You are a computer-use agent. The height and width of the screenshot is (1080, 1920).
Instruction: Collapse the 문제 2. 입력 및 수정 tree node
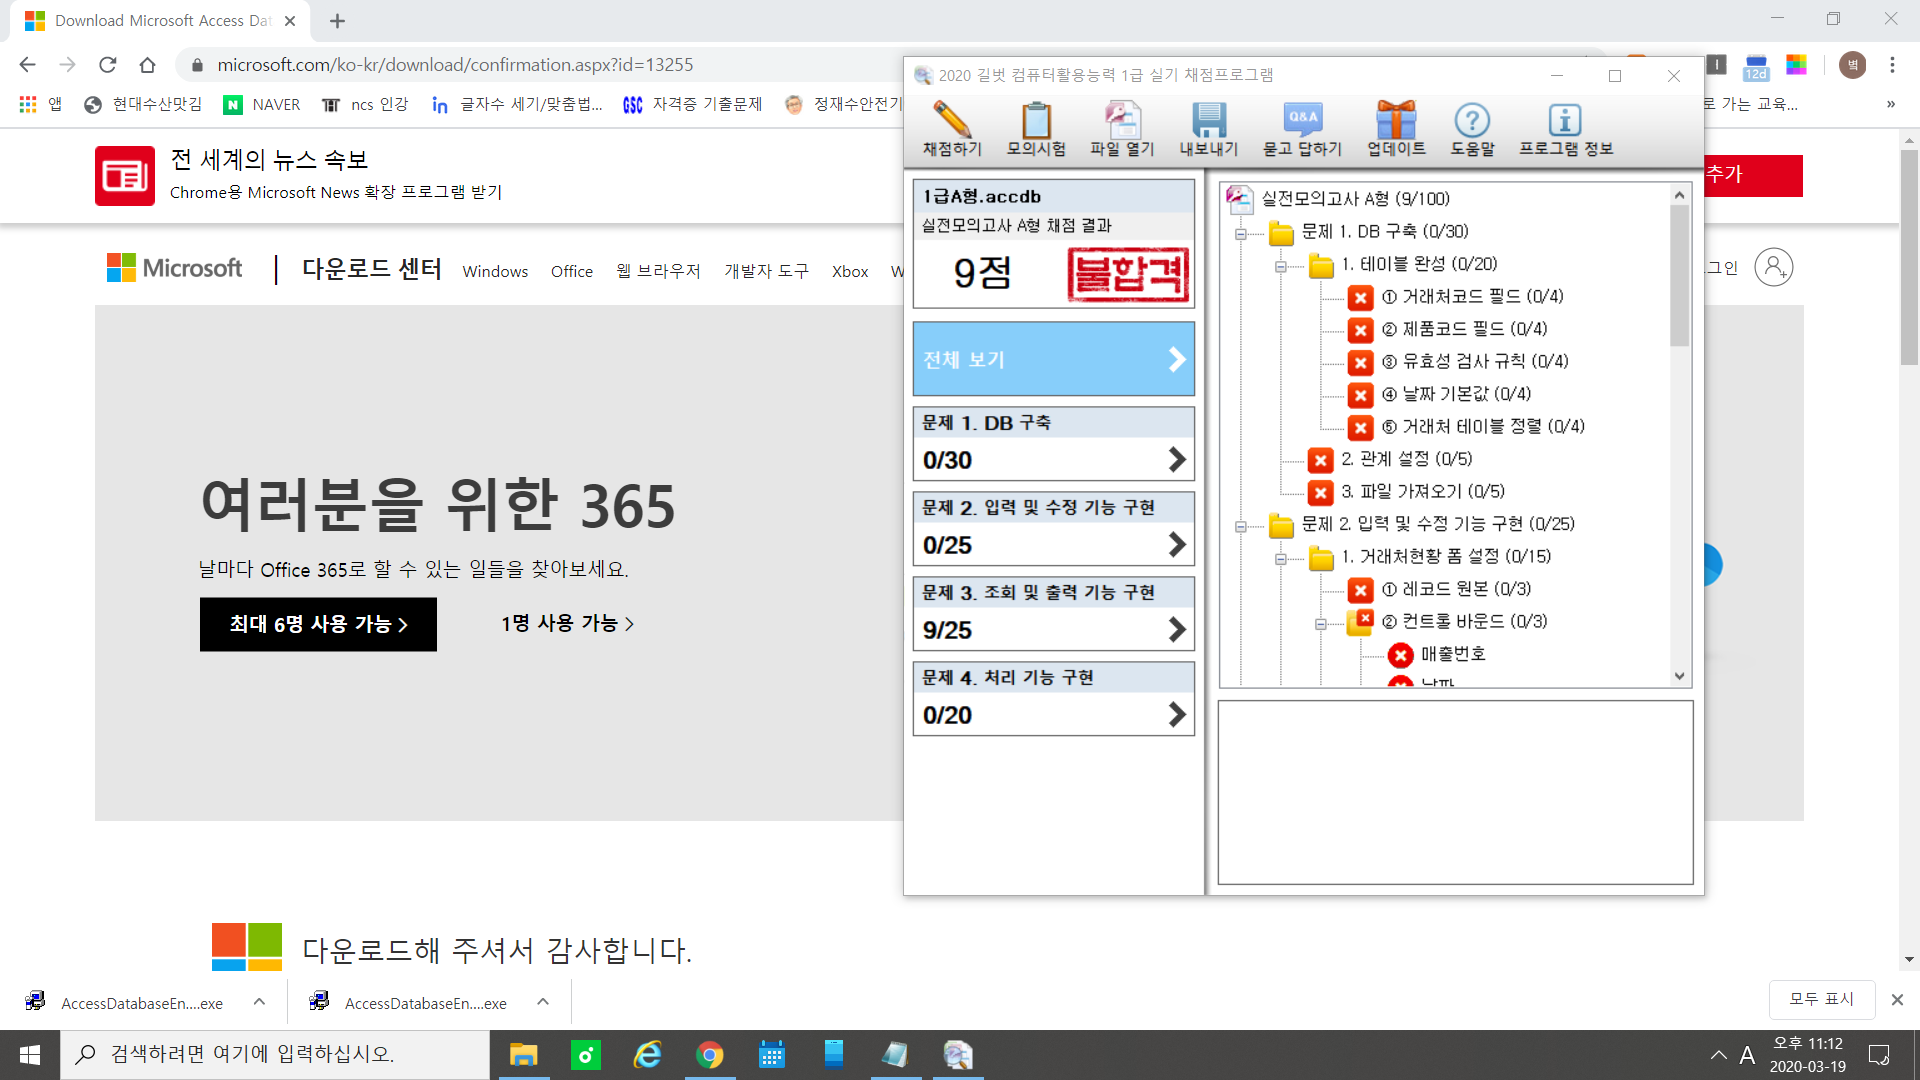point(1241,526)
